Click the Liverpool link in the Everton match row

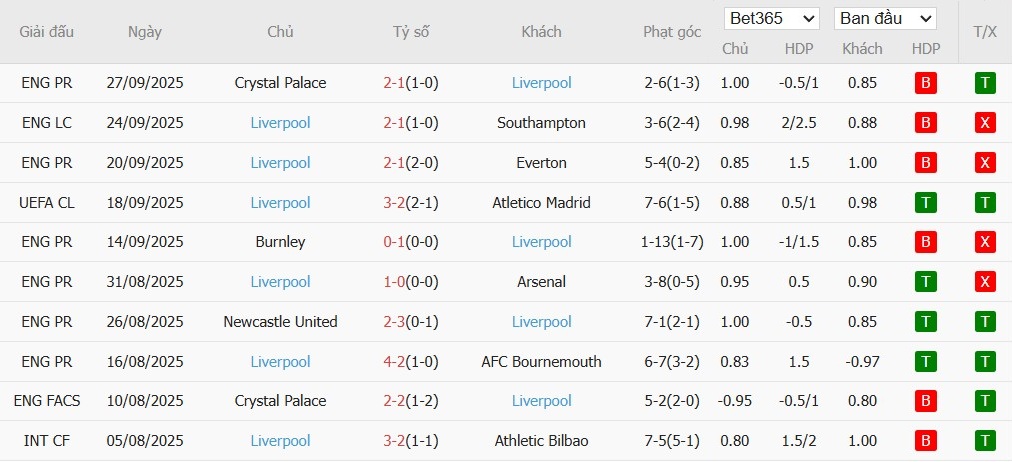point(280,163)
